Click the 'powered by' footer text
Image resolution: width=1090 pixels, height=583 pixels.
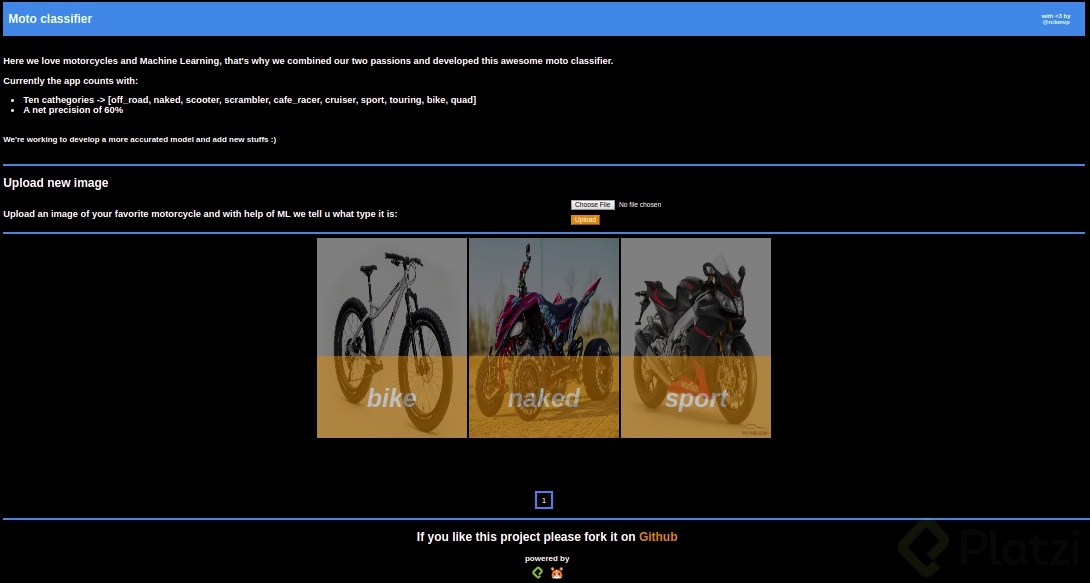pos(546,558)
